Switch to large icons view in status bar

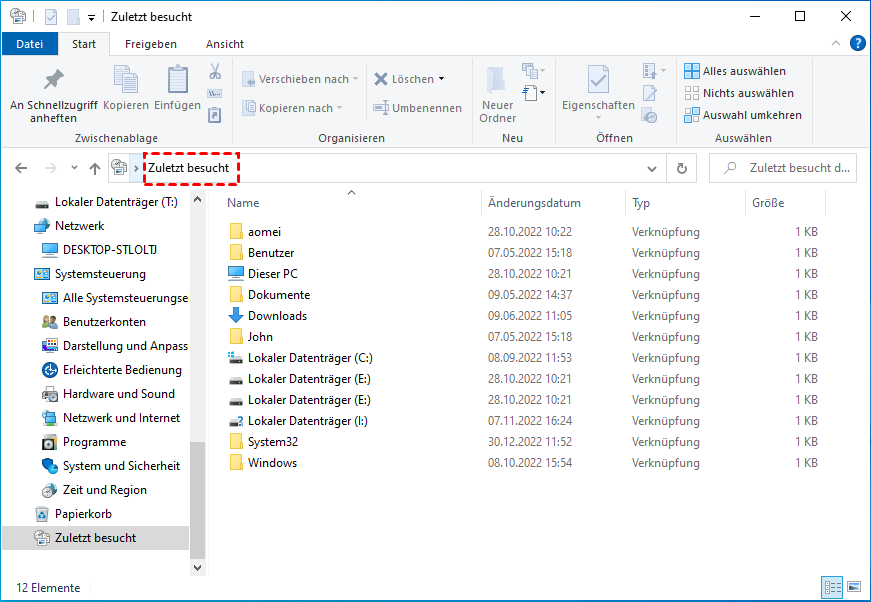tap(854, 588)
